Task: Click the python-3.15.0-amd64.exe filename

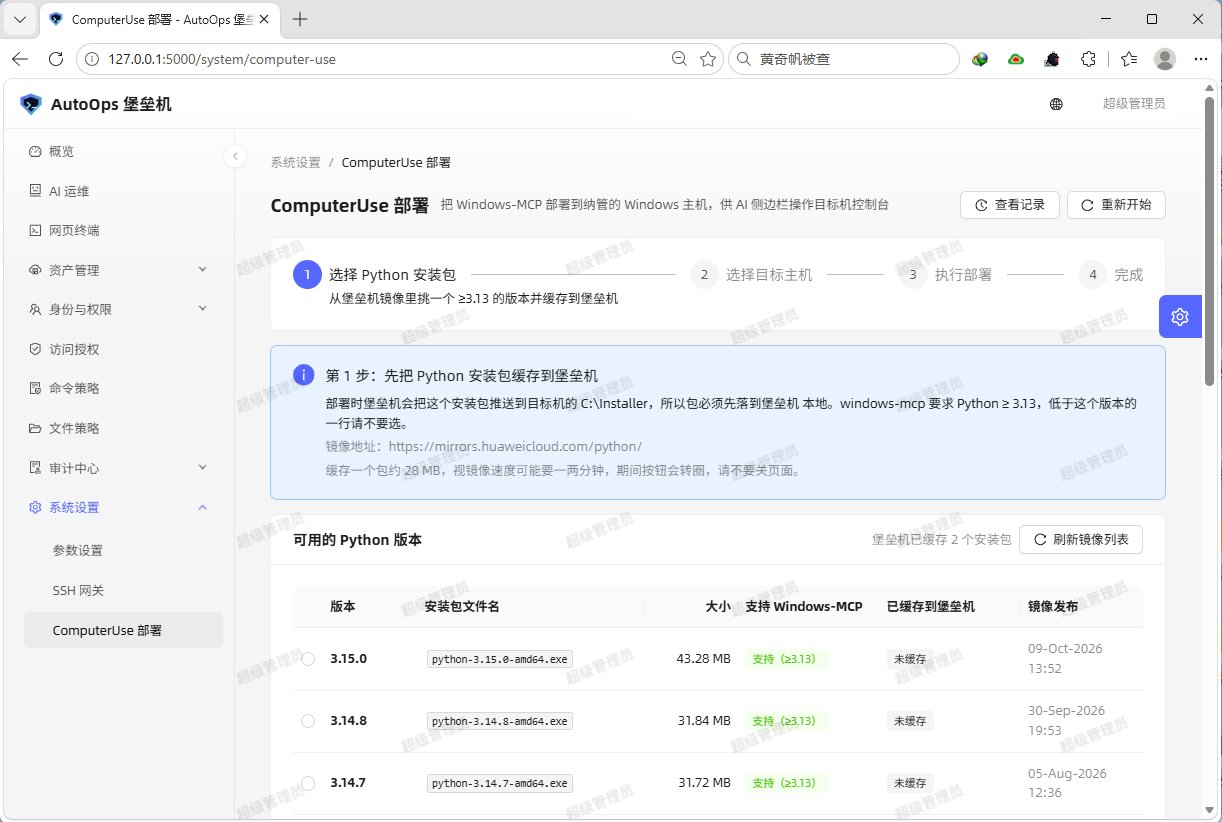Action: pyautogui.click(x=500, y=659)
